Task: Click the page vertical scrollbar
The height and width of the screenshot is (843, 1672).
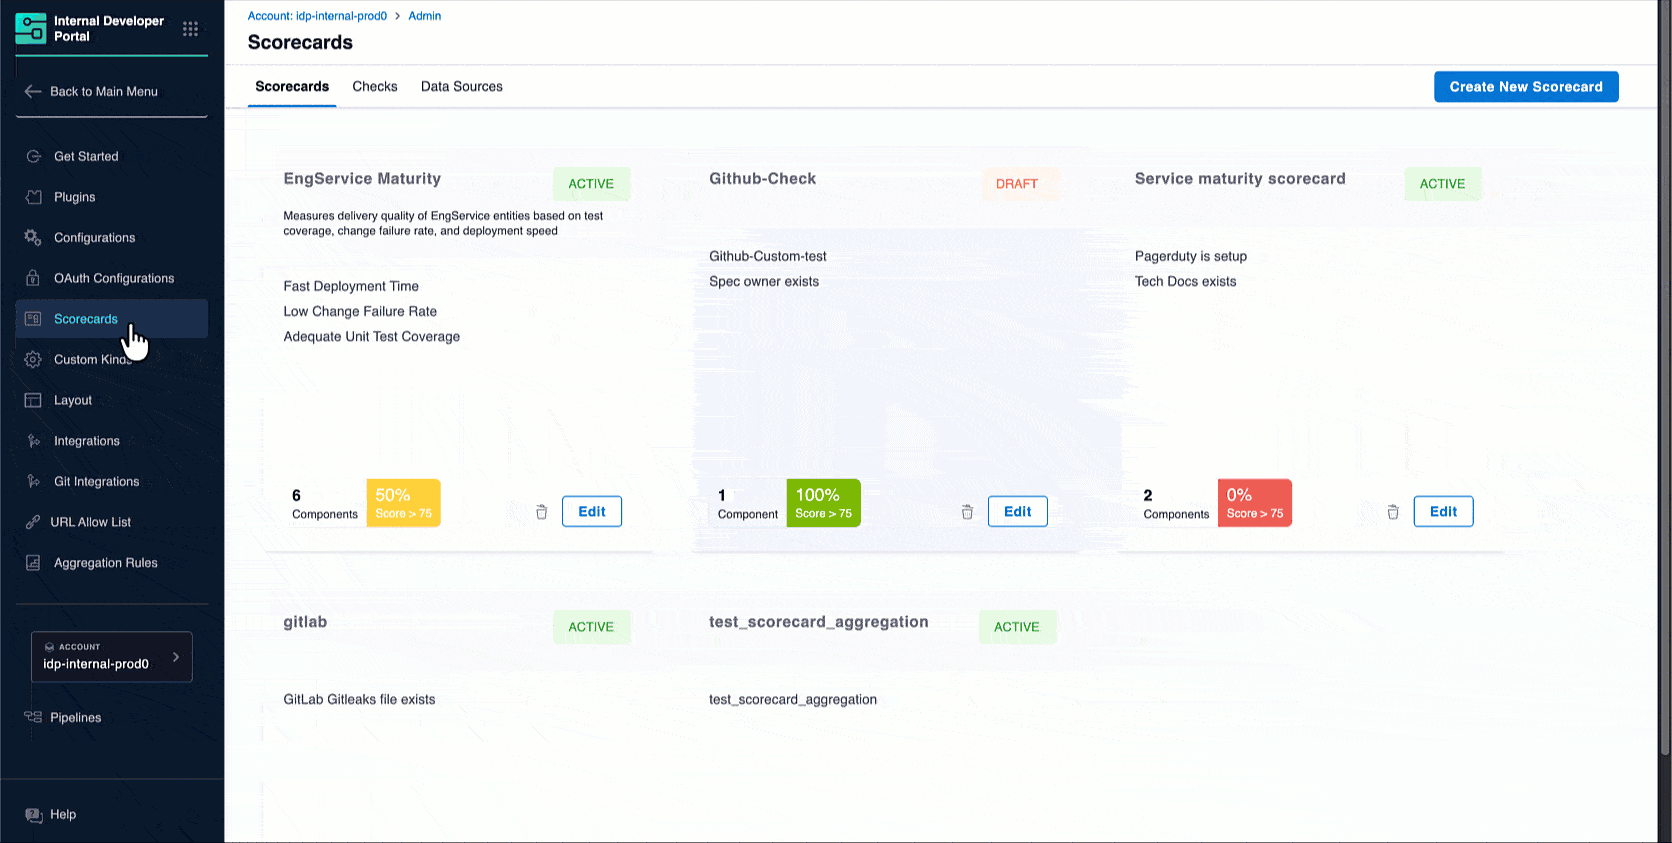Action: 1665,378
